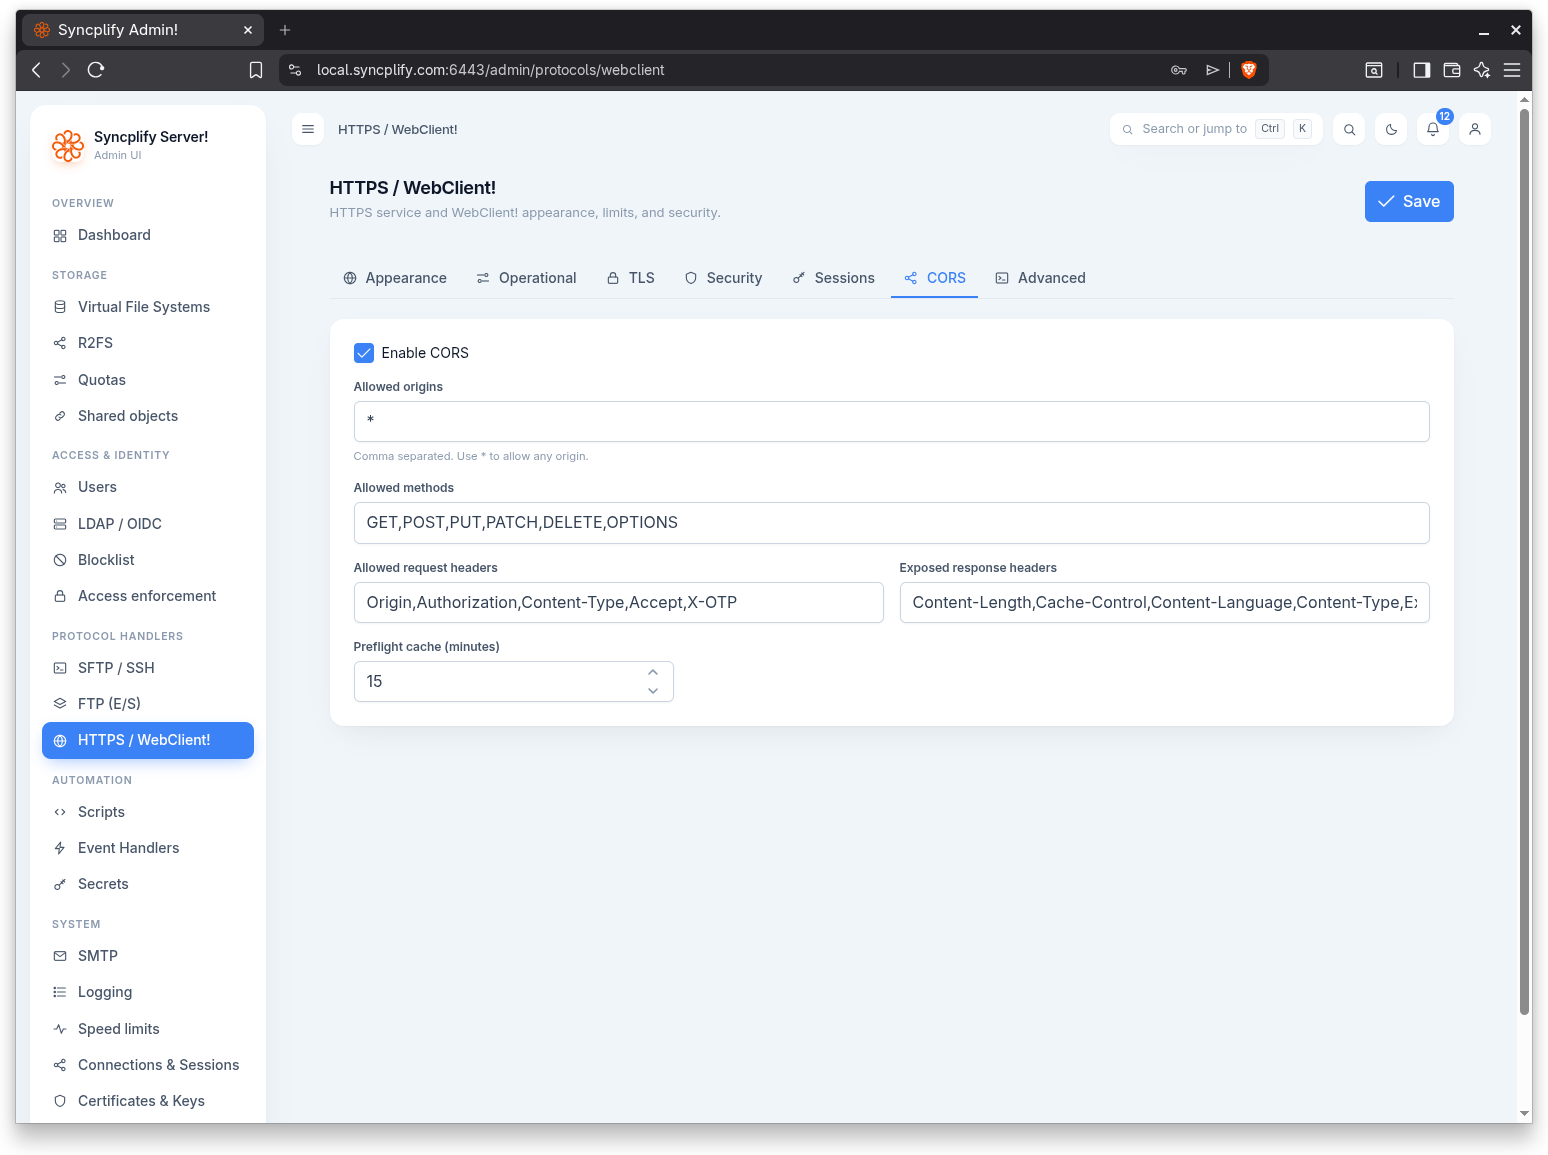Open the Security tab
The image size is (1548, 1155).
tap(724, 278)
